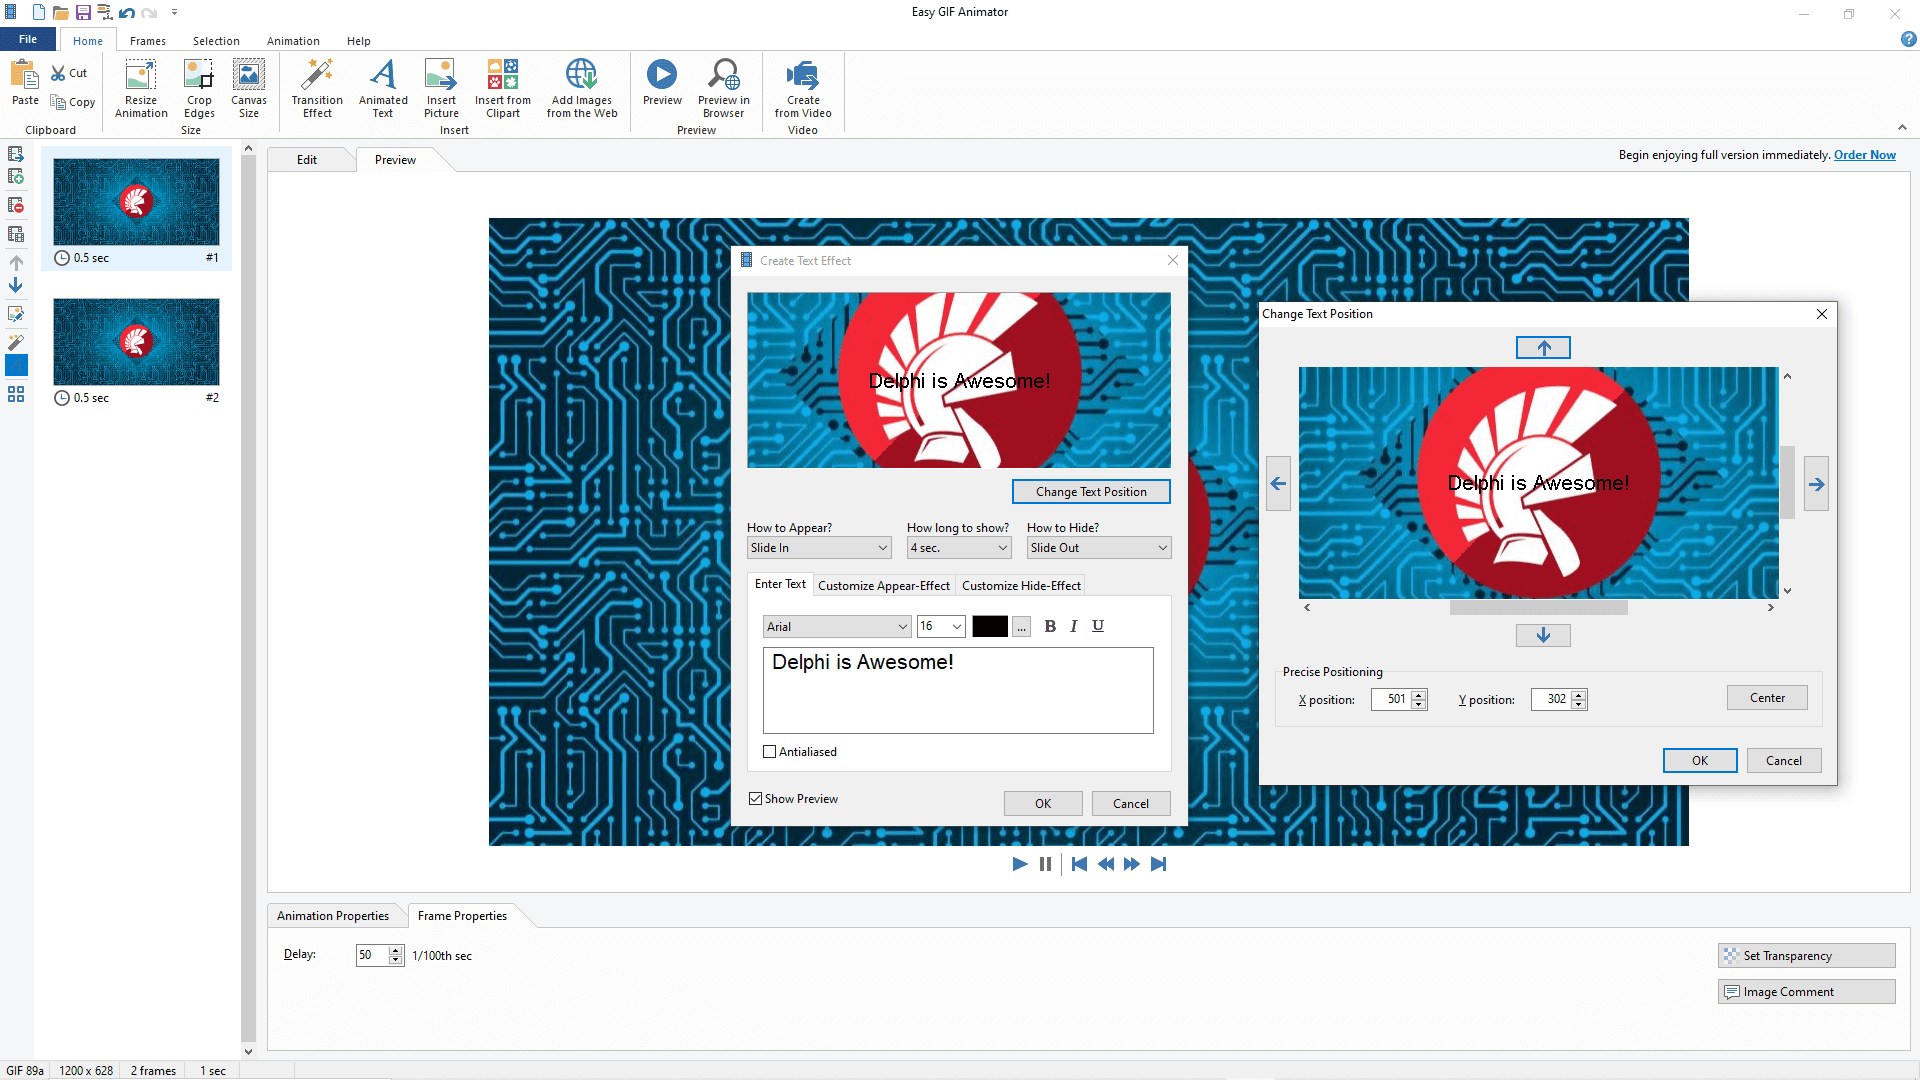This screenshot has height=1080, width=1920.
Task: Click Cancel in Create Text Effect dialog
Action: pyautogui.click(x=1131, y=804)
